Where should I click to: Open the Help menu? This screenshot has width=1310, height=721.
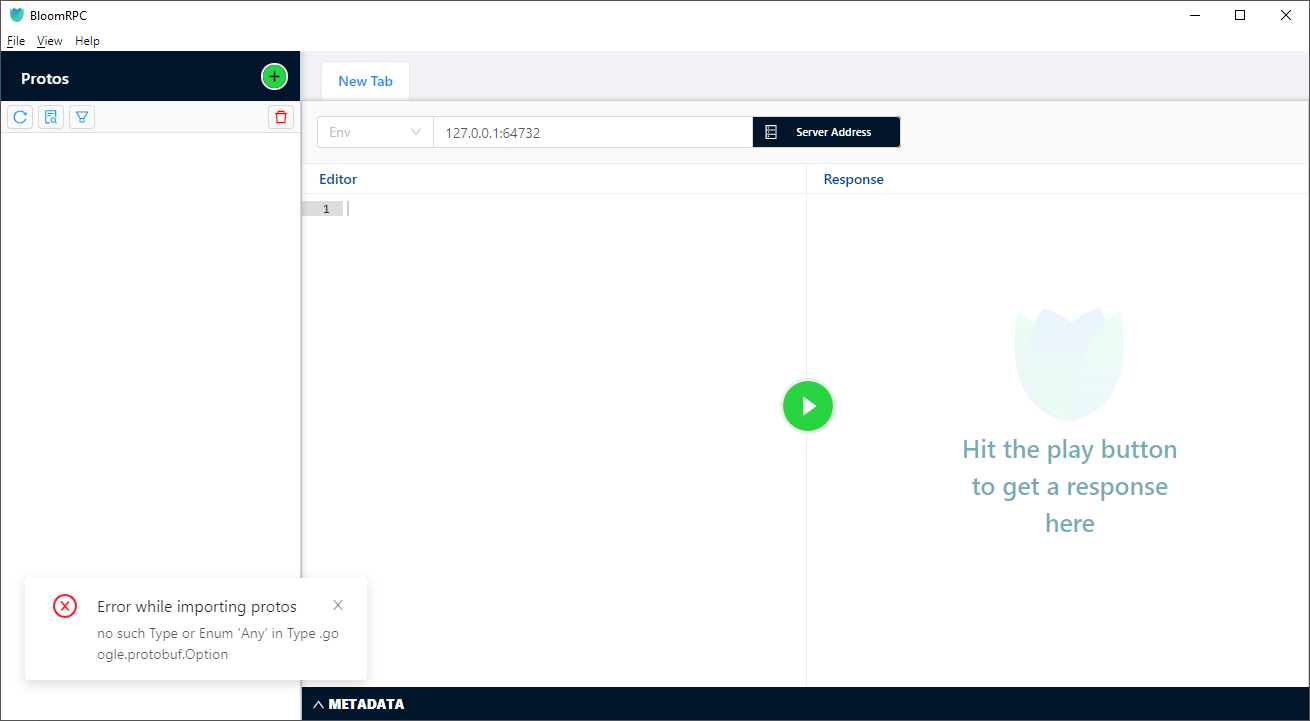tap(88, 41)
